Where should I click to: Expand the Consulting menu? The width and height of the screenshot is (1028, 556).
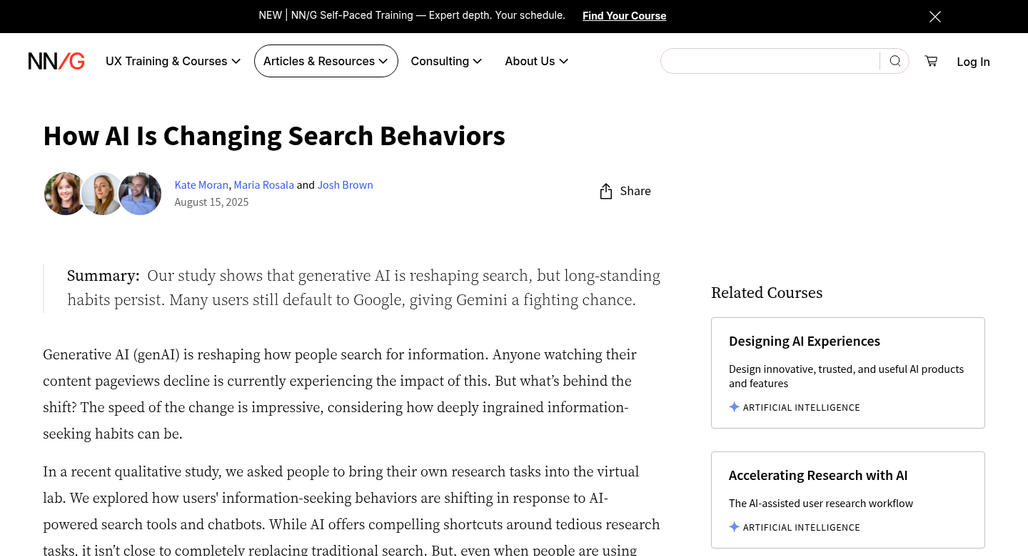pos(446,61)
